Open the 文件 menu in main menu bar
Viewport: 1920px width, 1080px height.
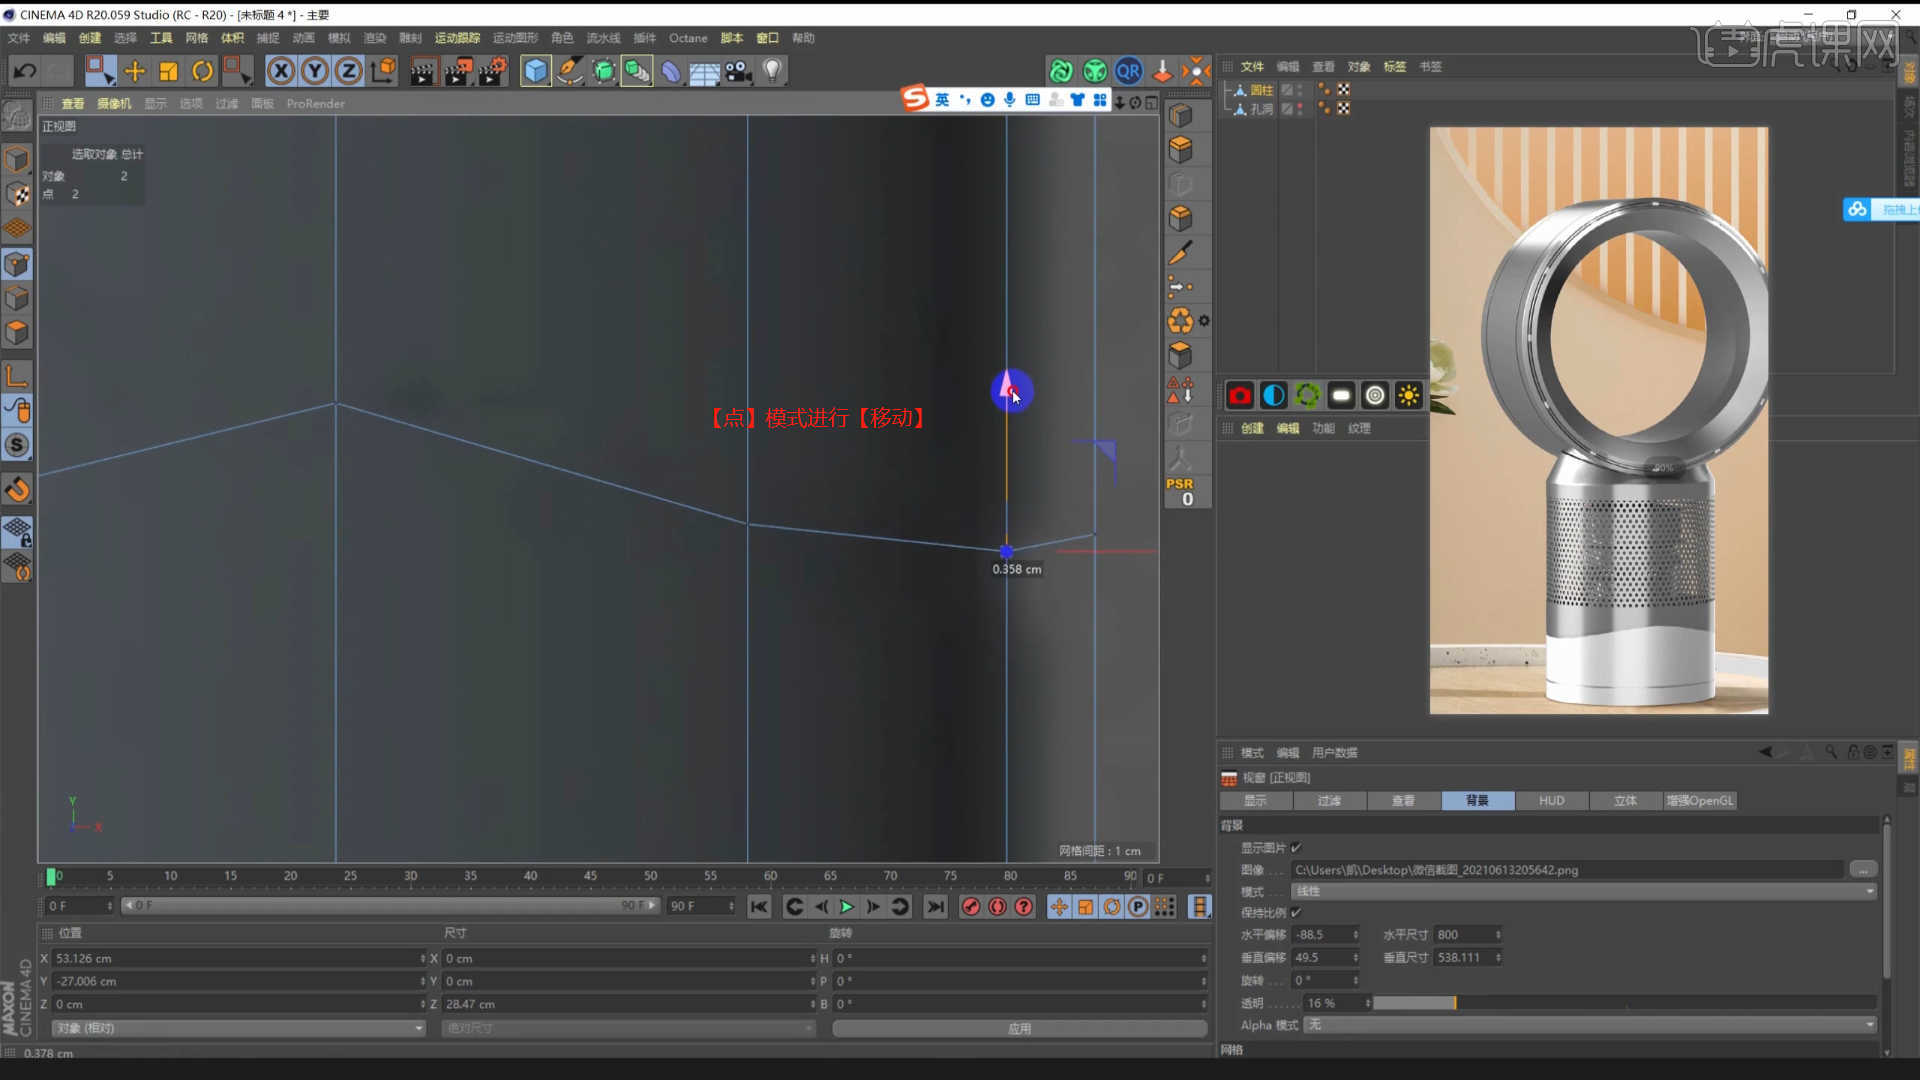point(19,38)
